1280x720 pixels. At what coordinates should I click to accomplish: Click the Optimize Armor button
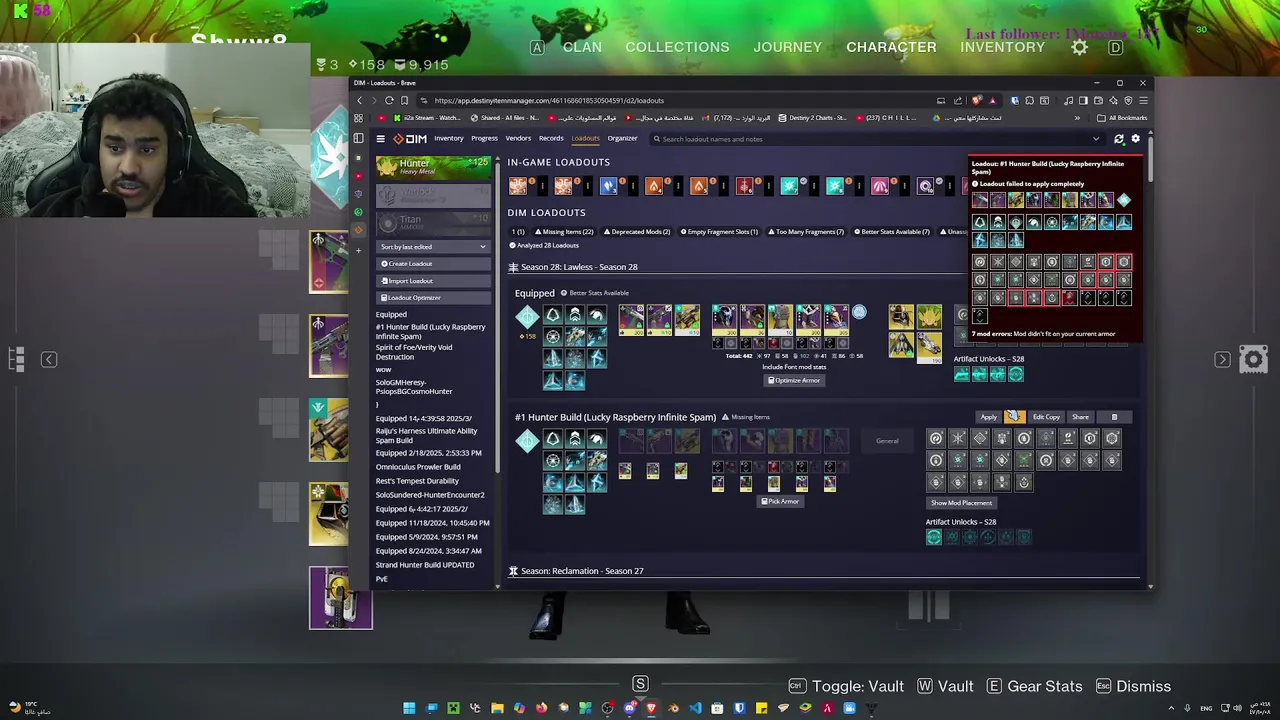(x=793, y=381)
